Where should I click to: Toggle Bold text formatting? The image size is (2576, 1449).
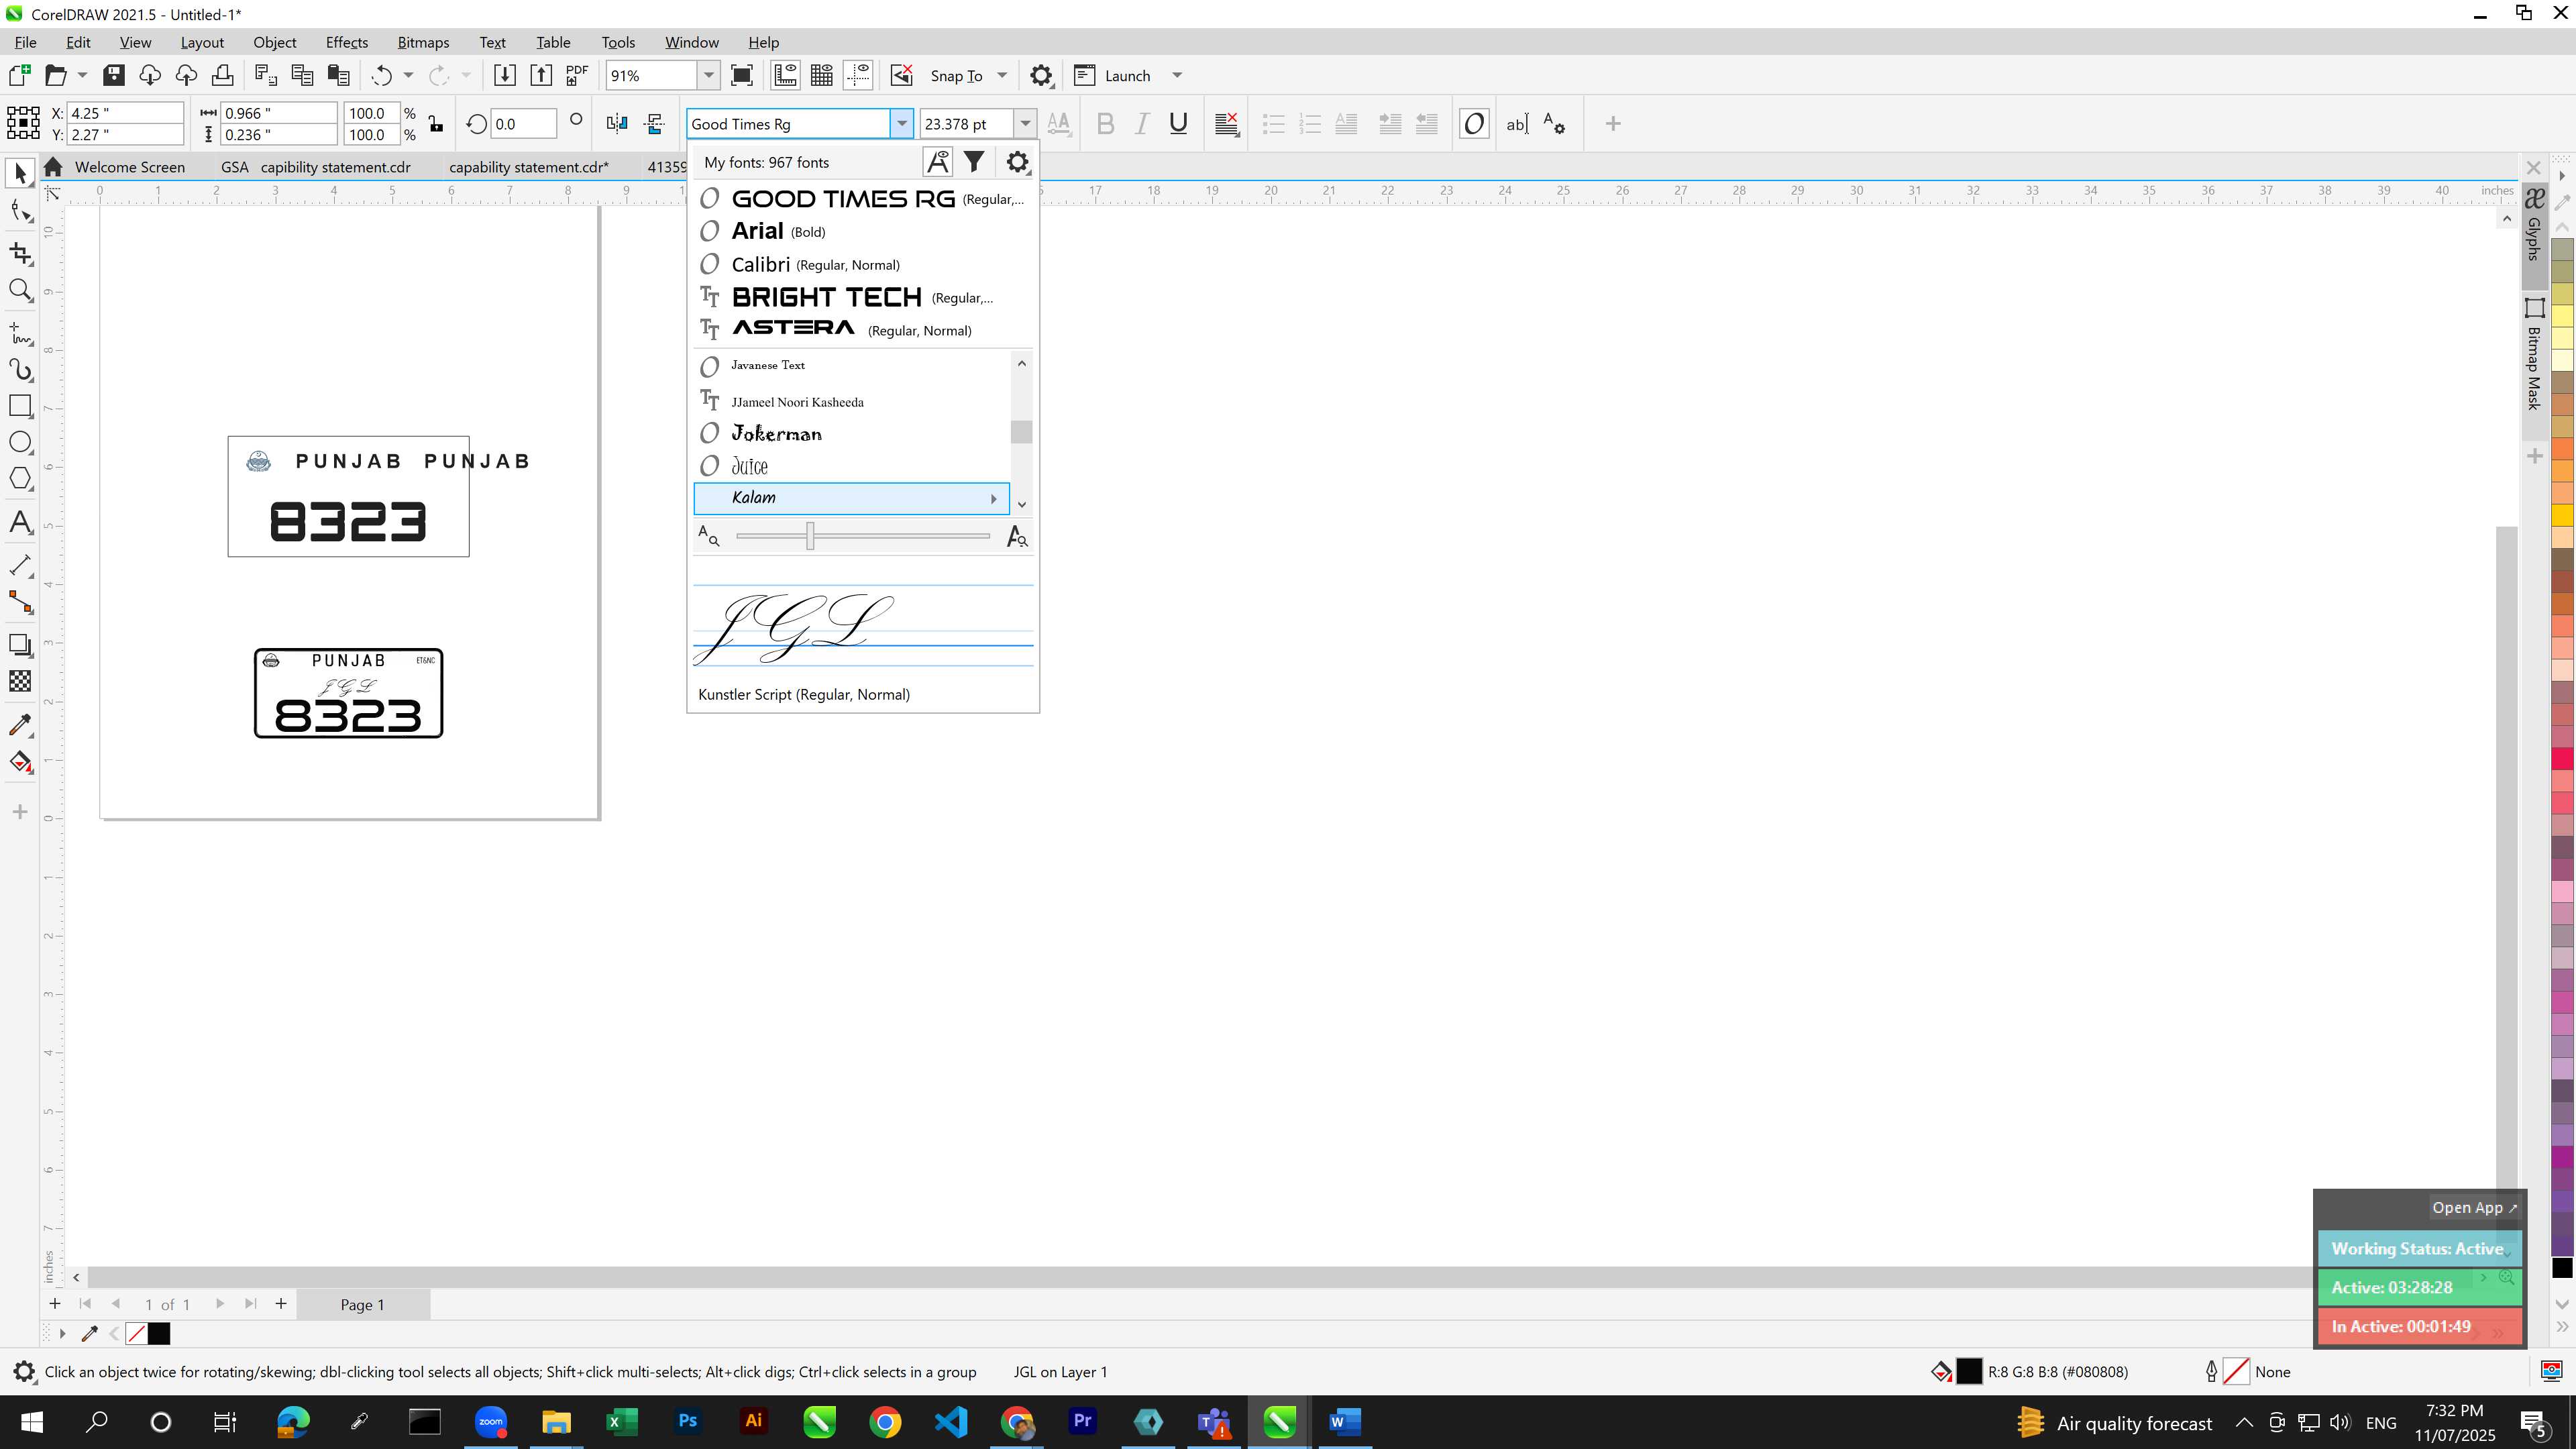point(1105,124)
